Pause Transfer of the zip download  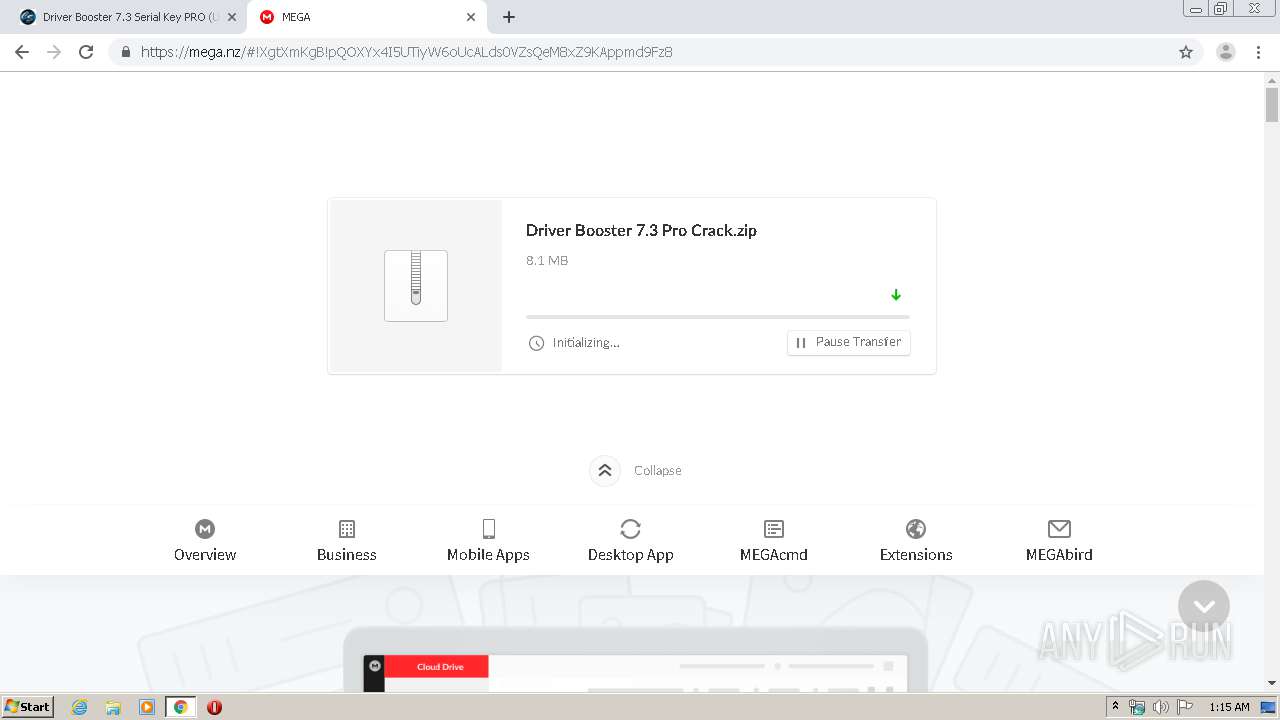(x=849, y=342)
